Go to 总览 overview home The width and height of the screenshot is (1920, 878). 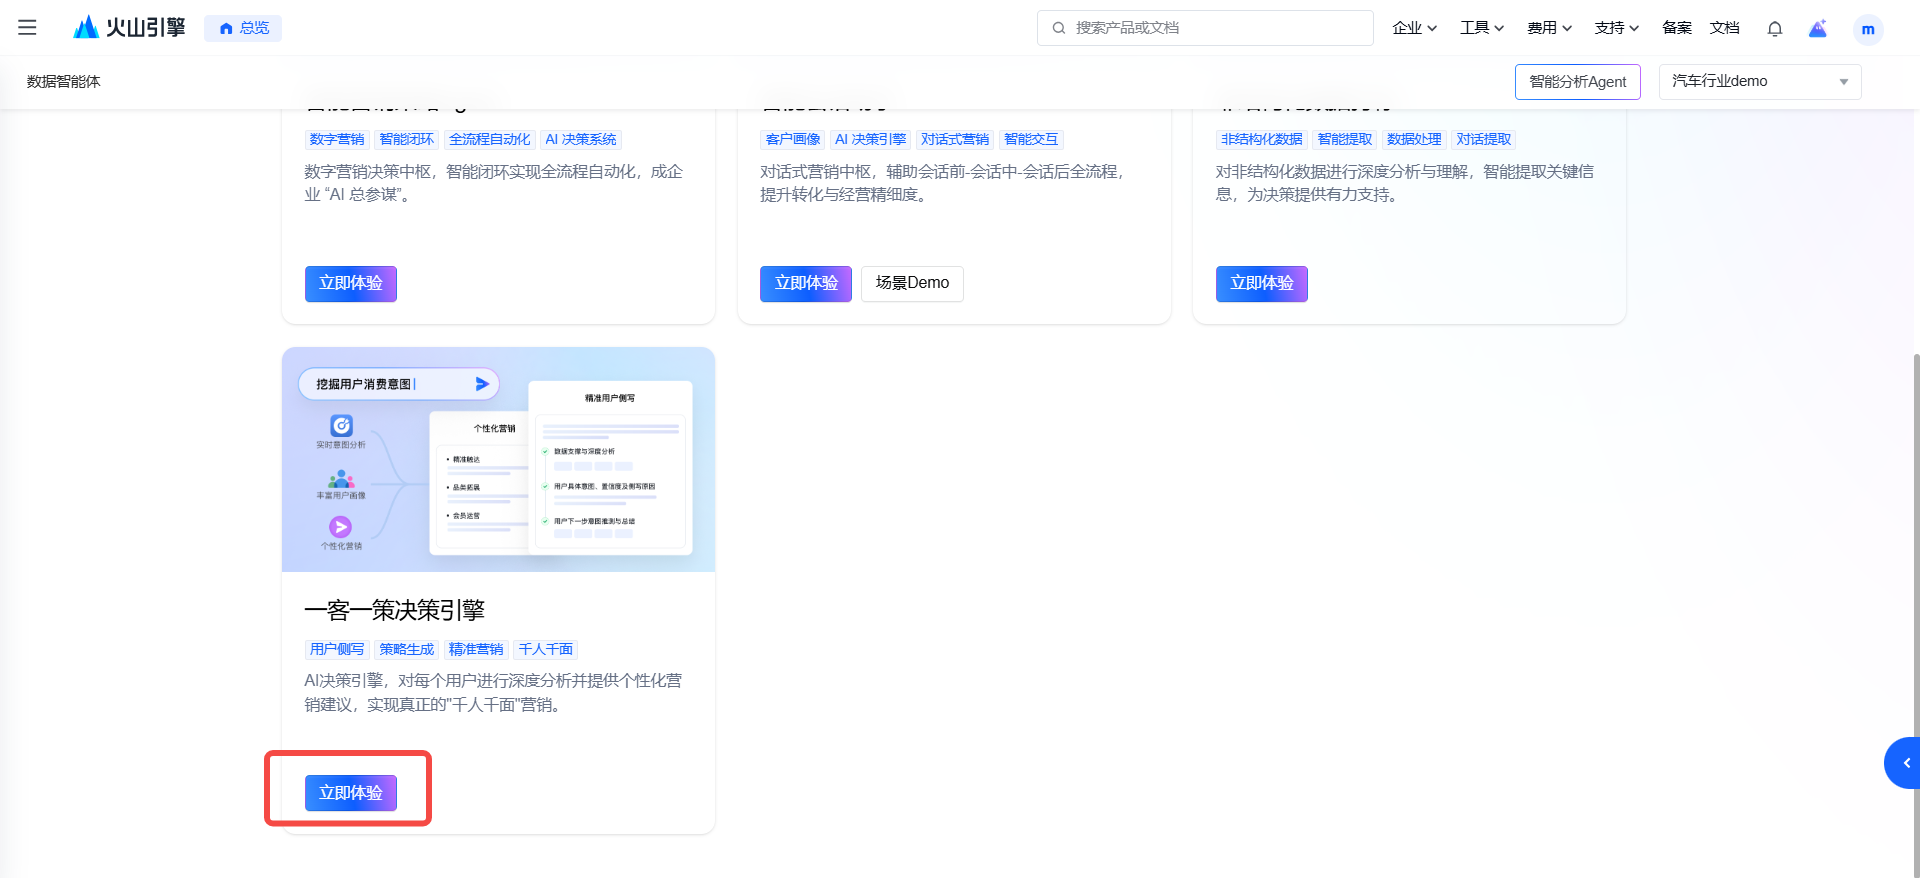(243, 28)
